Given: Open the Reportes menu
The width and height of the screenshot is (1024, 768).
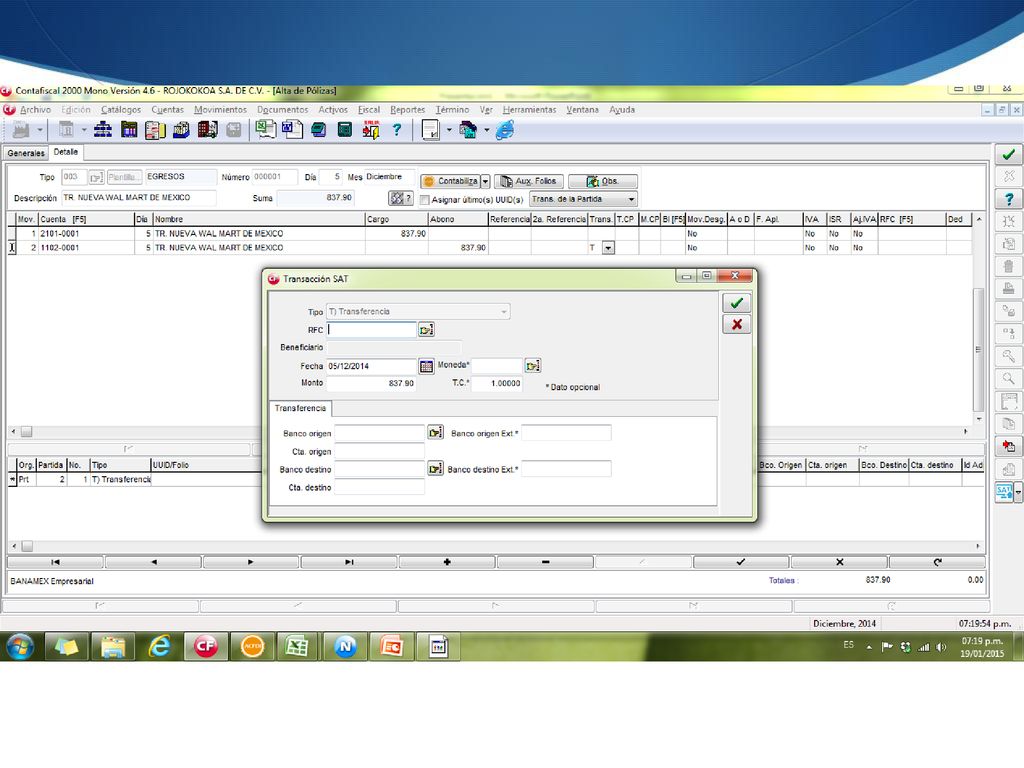Looking at the screenshot, I should [x=408, y=110].
